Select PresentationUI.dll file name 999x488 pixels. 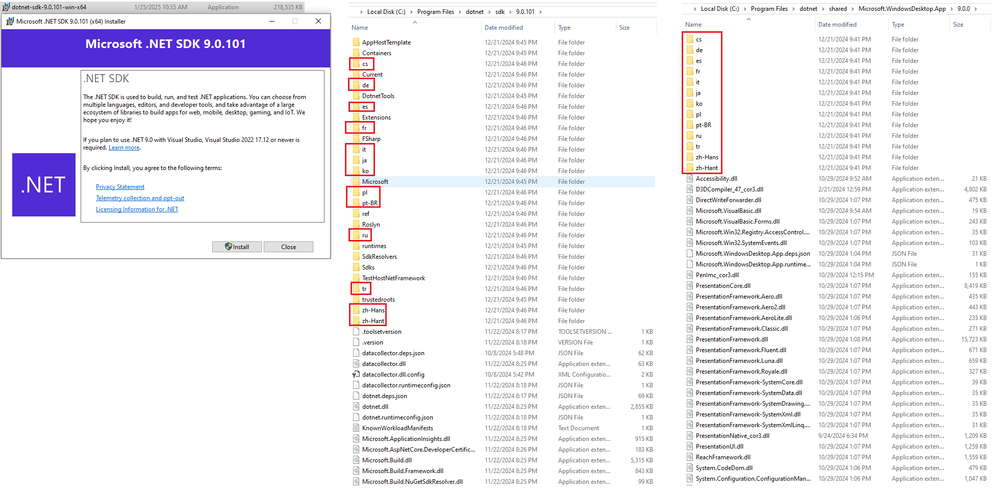point(718,446)
